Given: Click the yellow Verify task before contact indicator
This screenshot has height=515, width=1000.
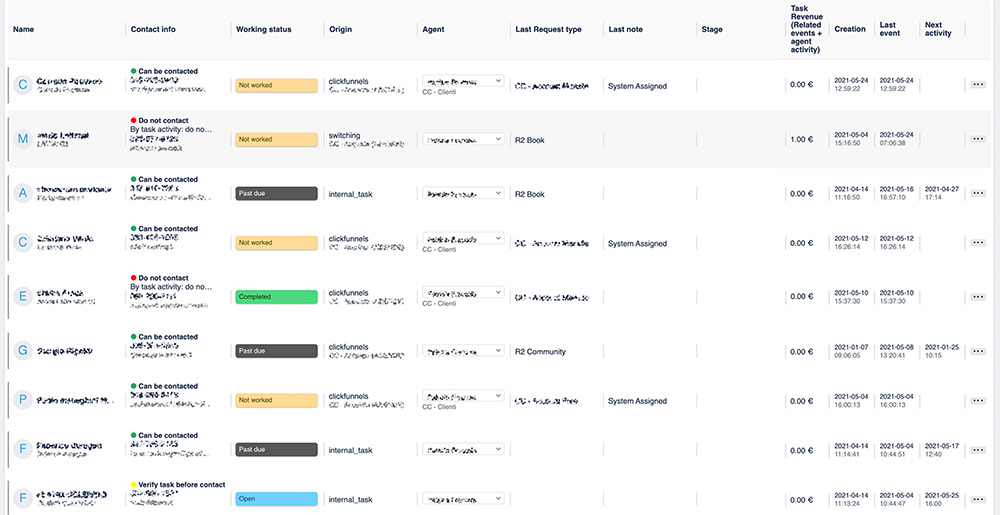Looking at the screenshot, I should pyautogui.click(x=135, y=484).
